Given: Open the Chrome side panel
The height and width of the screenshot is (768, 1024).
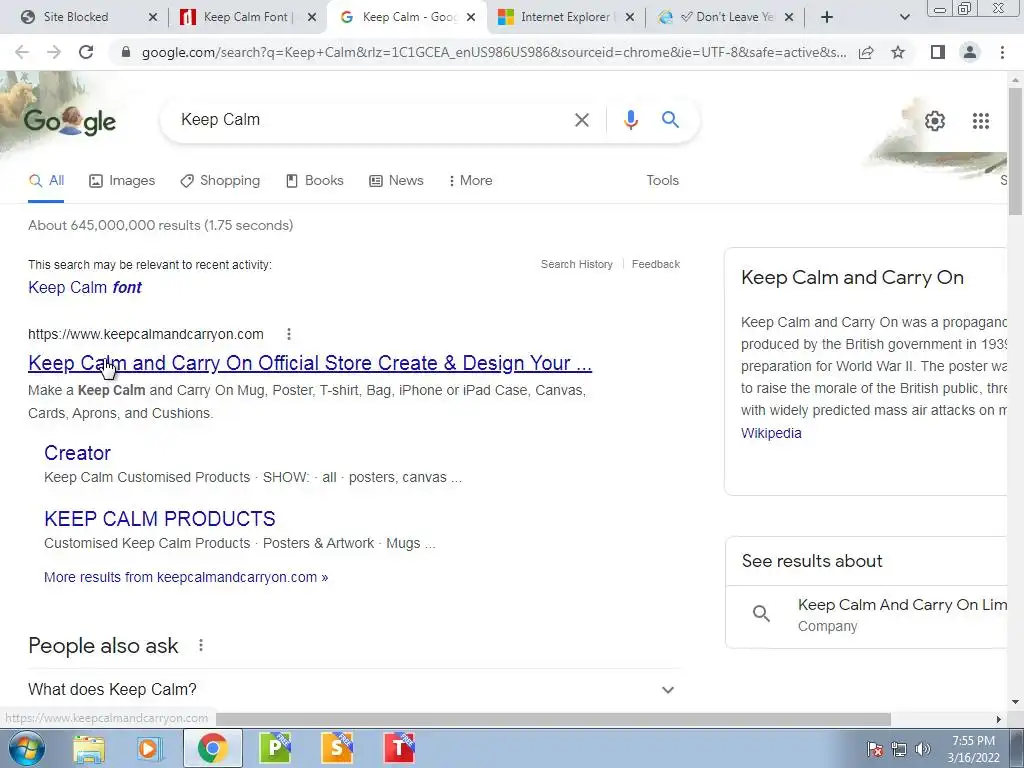Looking at the screenshot, I should coord(938,52).
